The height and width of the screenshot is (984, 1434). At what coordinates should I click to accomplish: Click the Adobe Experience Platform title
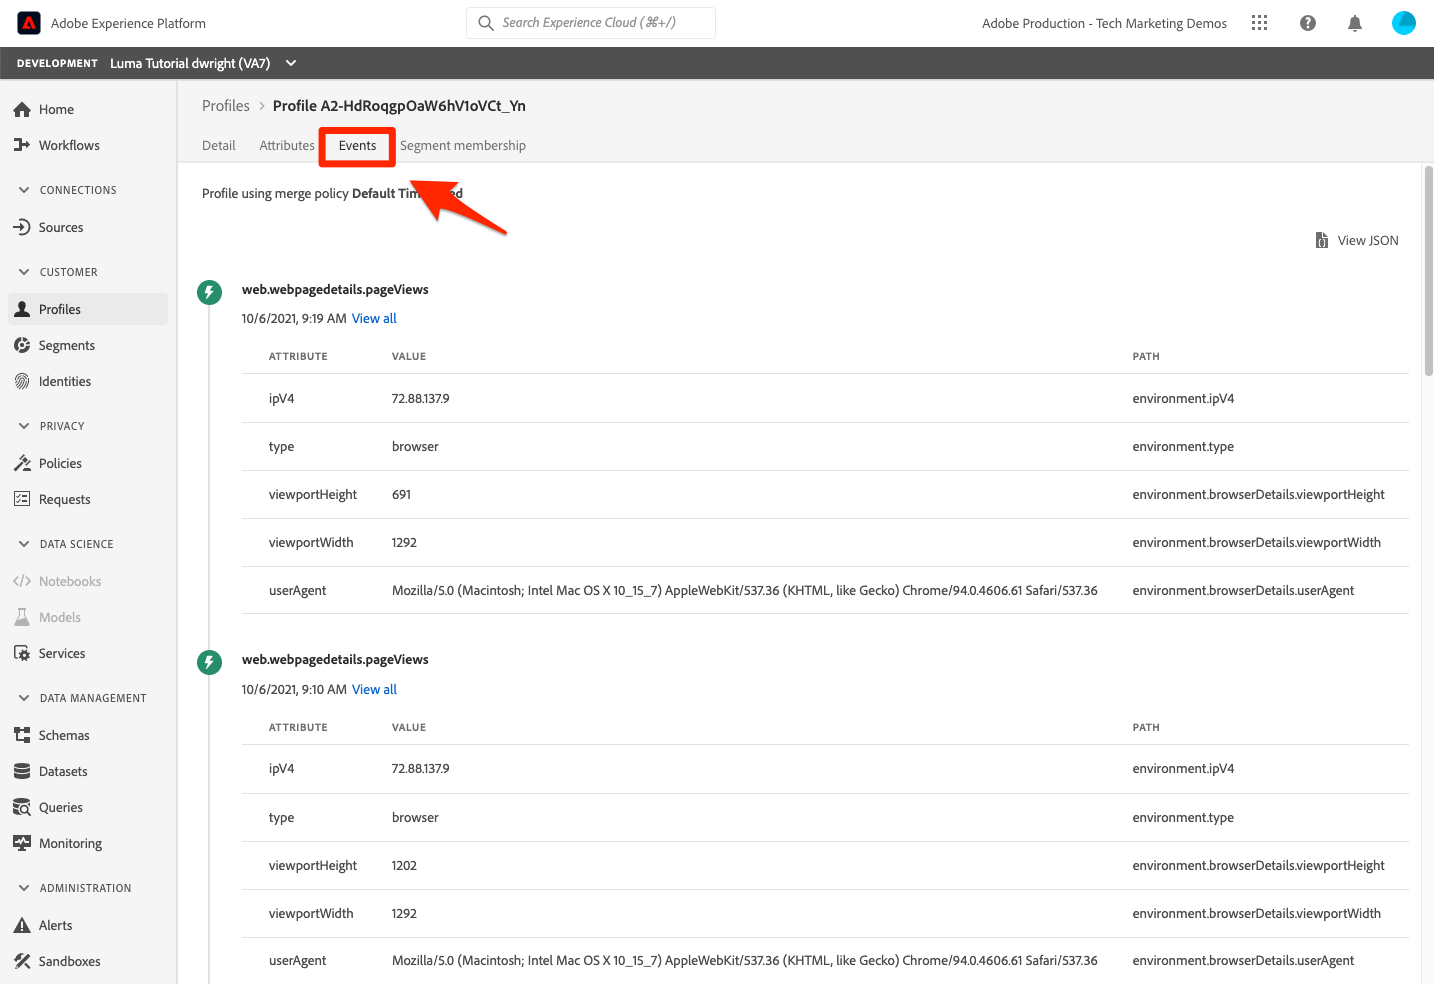click(x=128, y=23)
